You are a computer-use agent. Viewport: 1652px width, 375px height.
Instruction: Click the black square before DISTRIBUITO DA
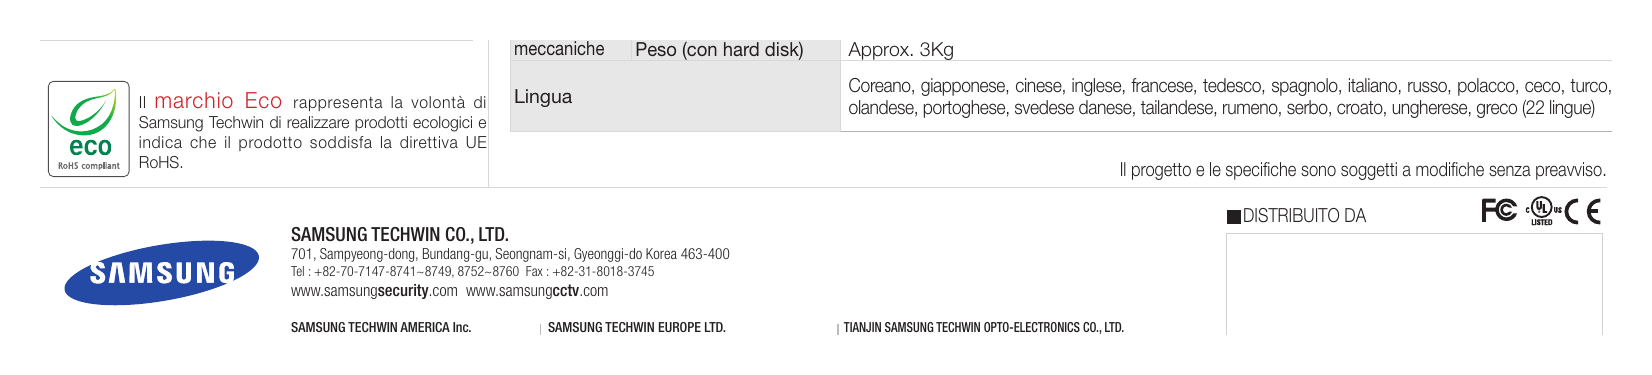[1233, 217]
